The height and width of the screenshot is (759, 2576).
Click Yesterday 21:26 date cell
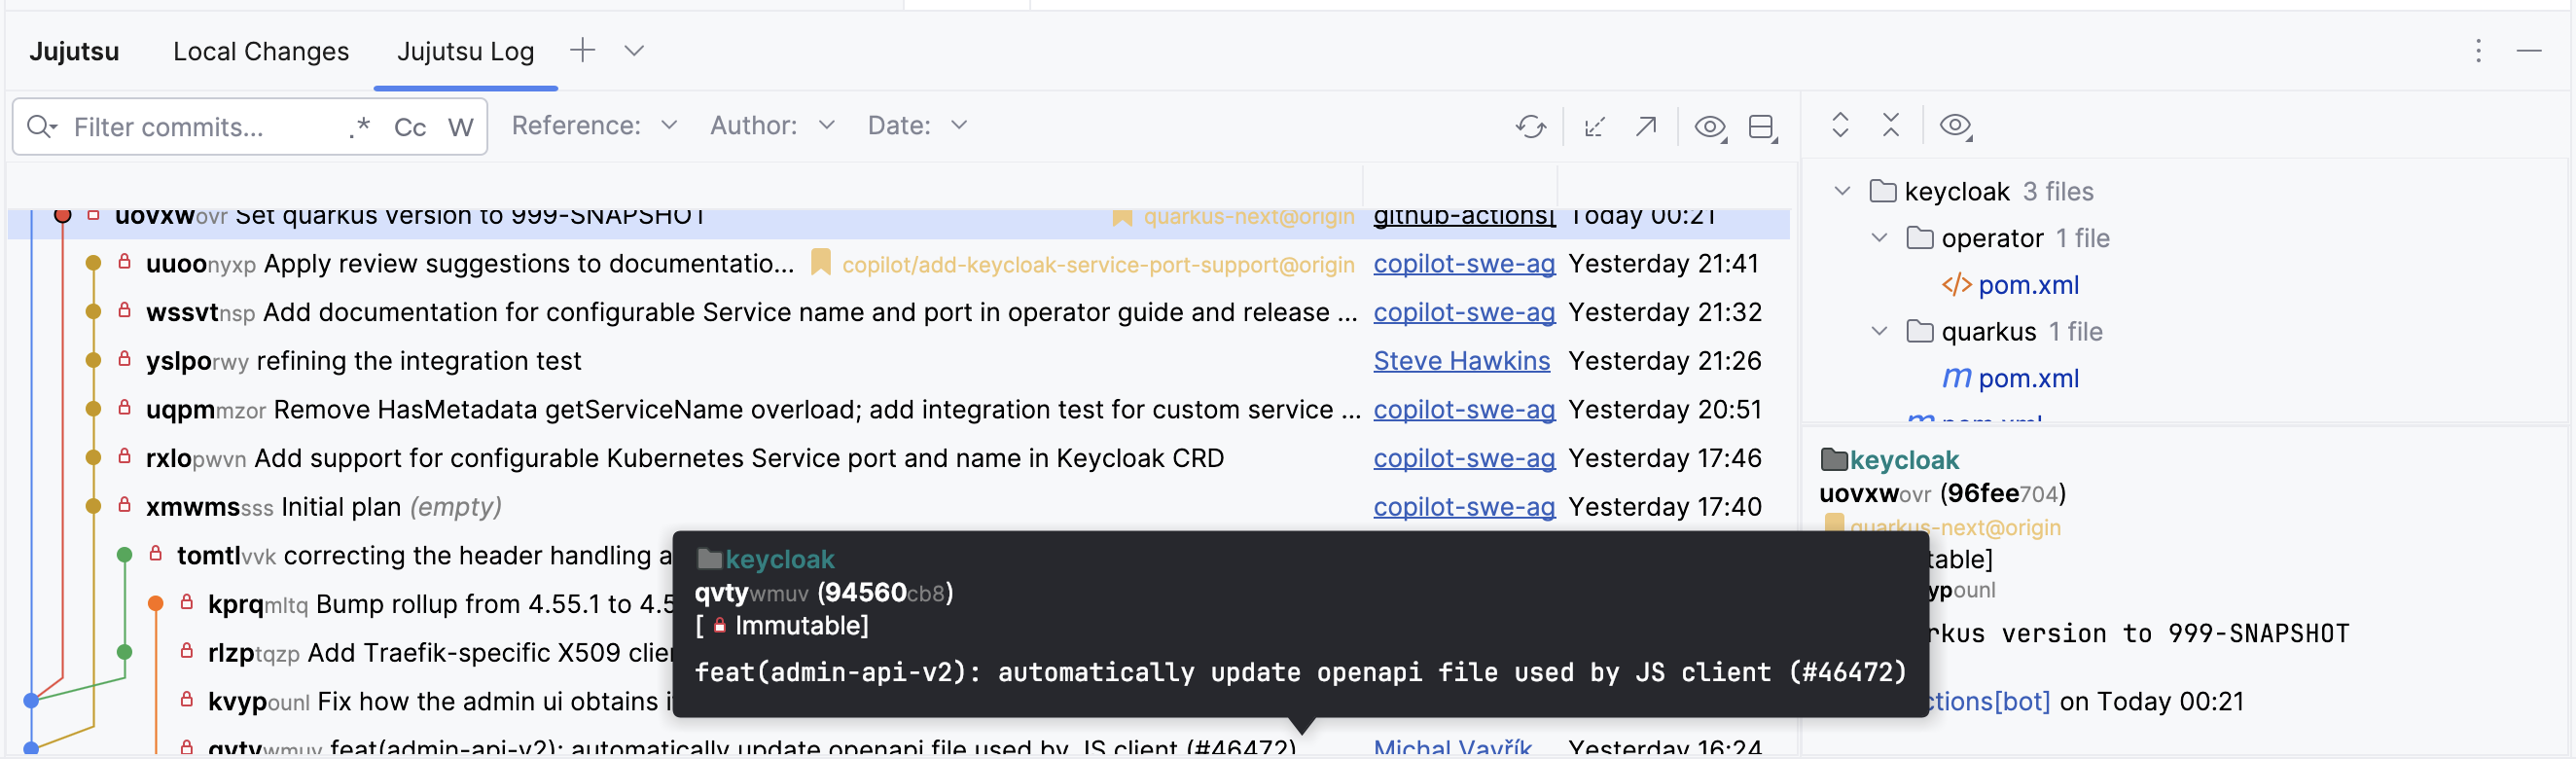pos(1664,361)
